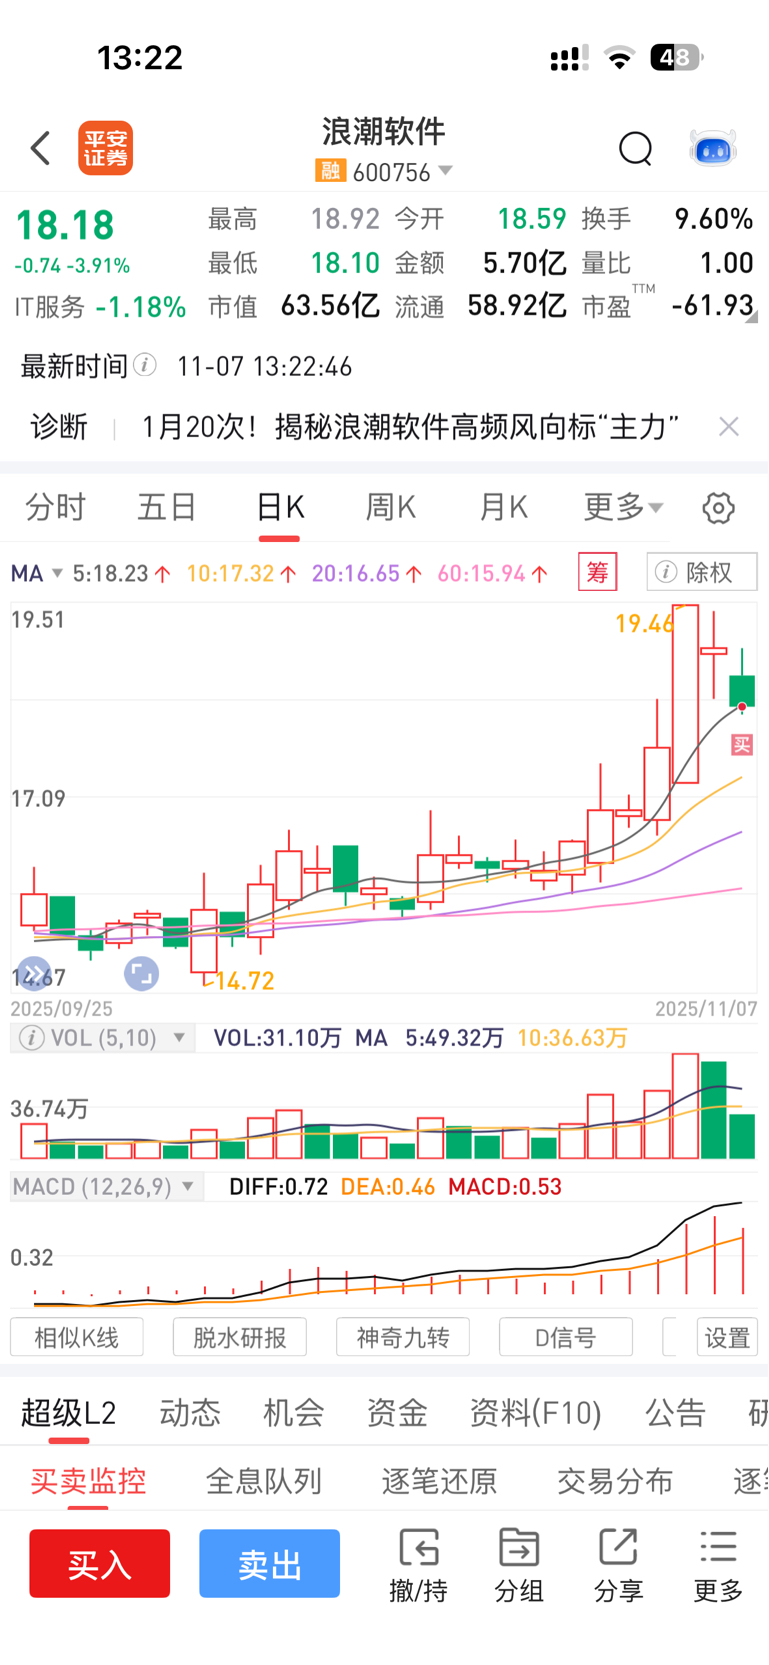Open the 平安证券 logo icon

click(x=106, y=148)
